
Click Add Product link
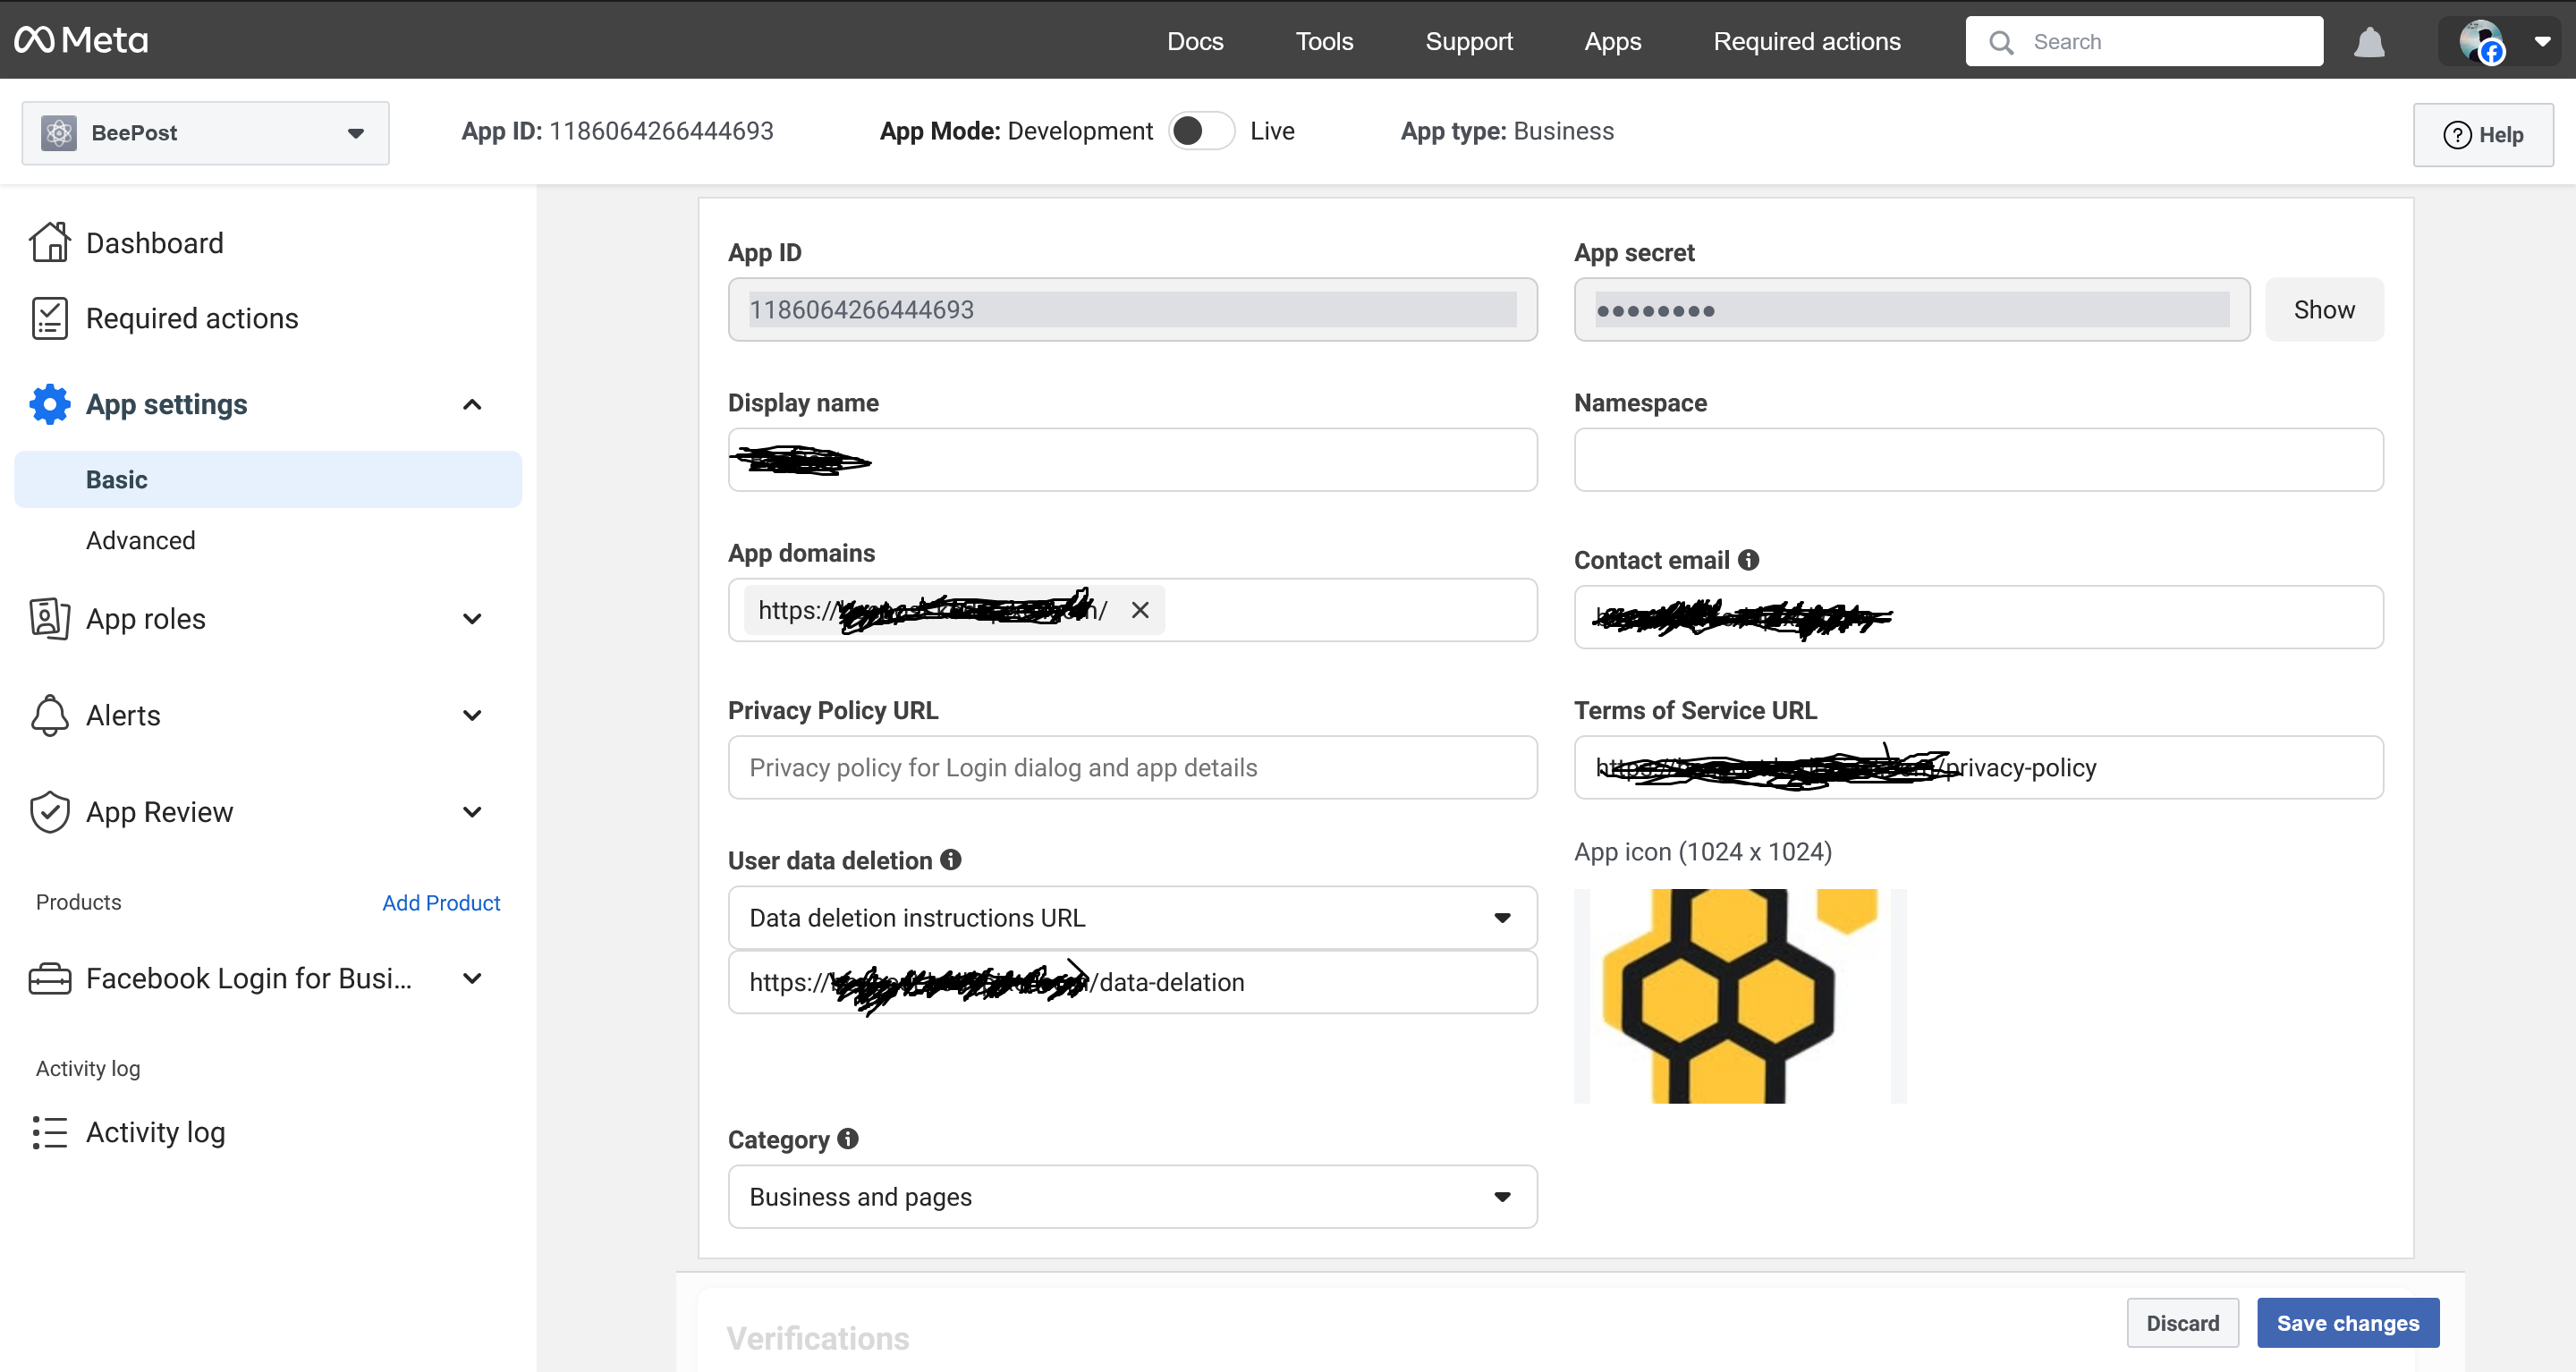(441, 902)
